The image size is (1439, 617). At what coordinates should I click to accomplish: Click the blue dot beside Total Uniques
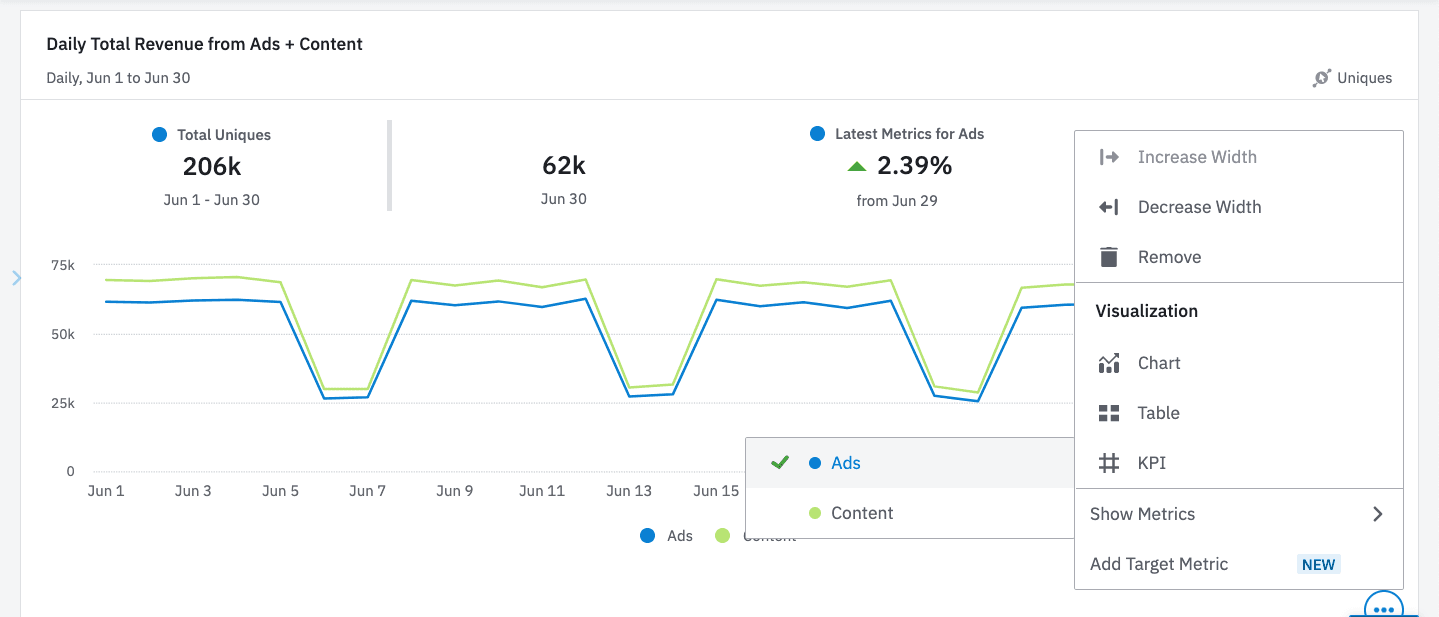point(160,133)
